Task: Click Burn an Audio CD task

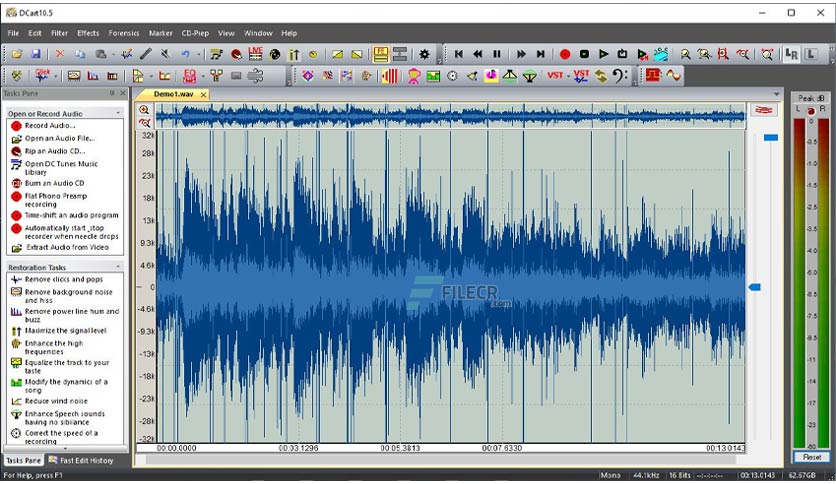Action: pos(54,183)
